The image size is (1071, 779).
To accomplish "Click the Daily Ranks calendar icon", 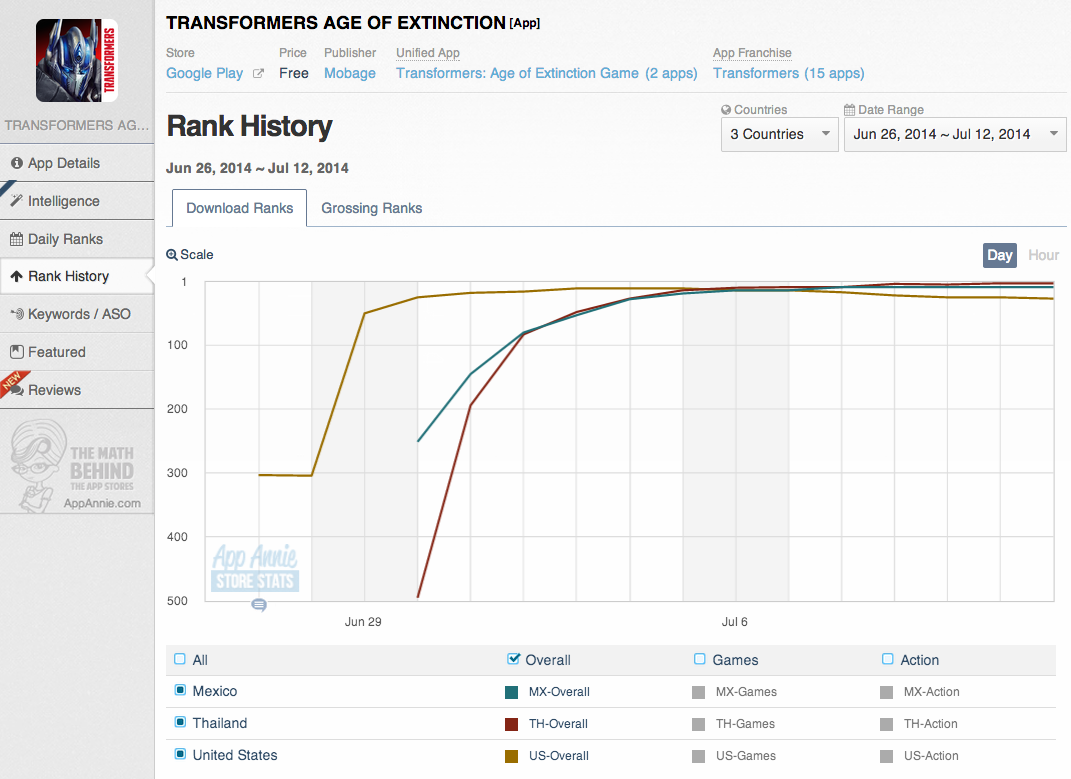I will click(x=16, y=239).
